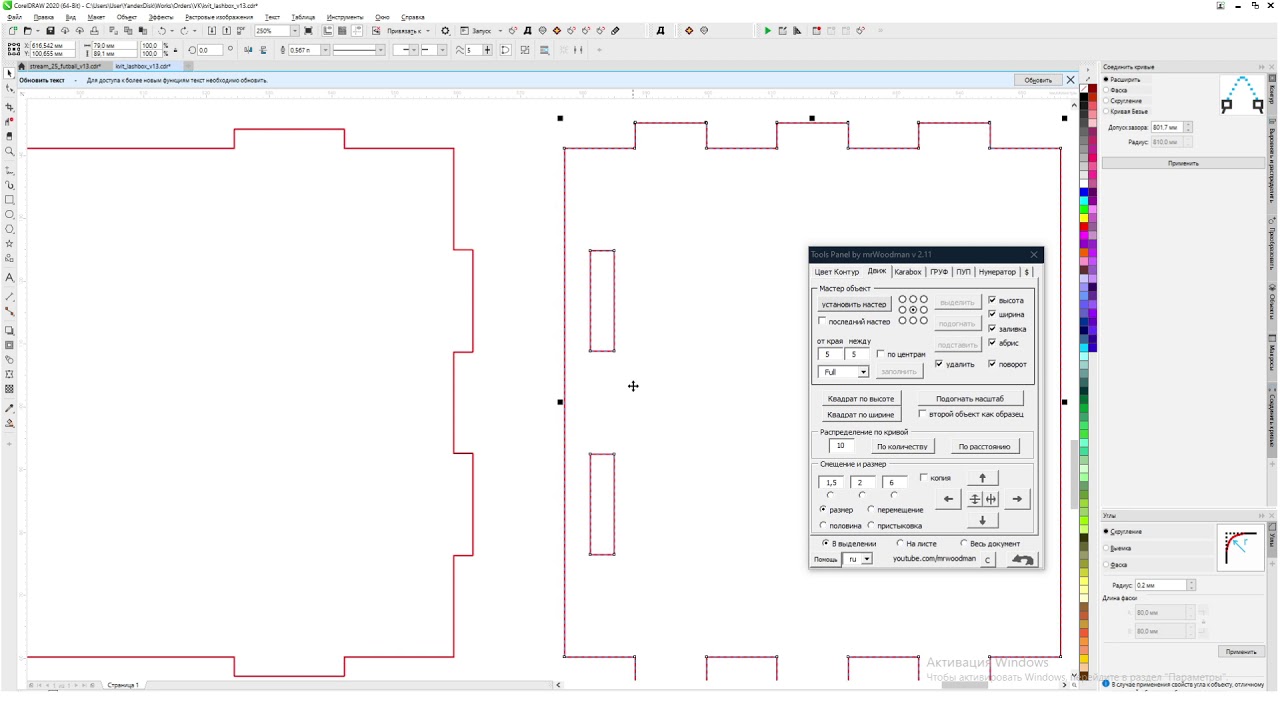This screenshot has width=1280, height=720.
Task: Open the Запуск dropdown
Action: (500, 31)
